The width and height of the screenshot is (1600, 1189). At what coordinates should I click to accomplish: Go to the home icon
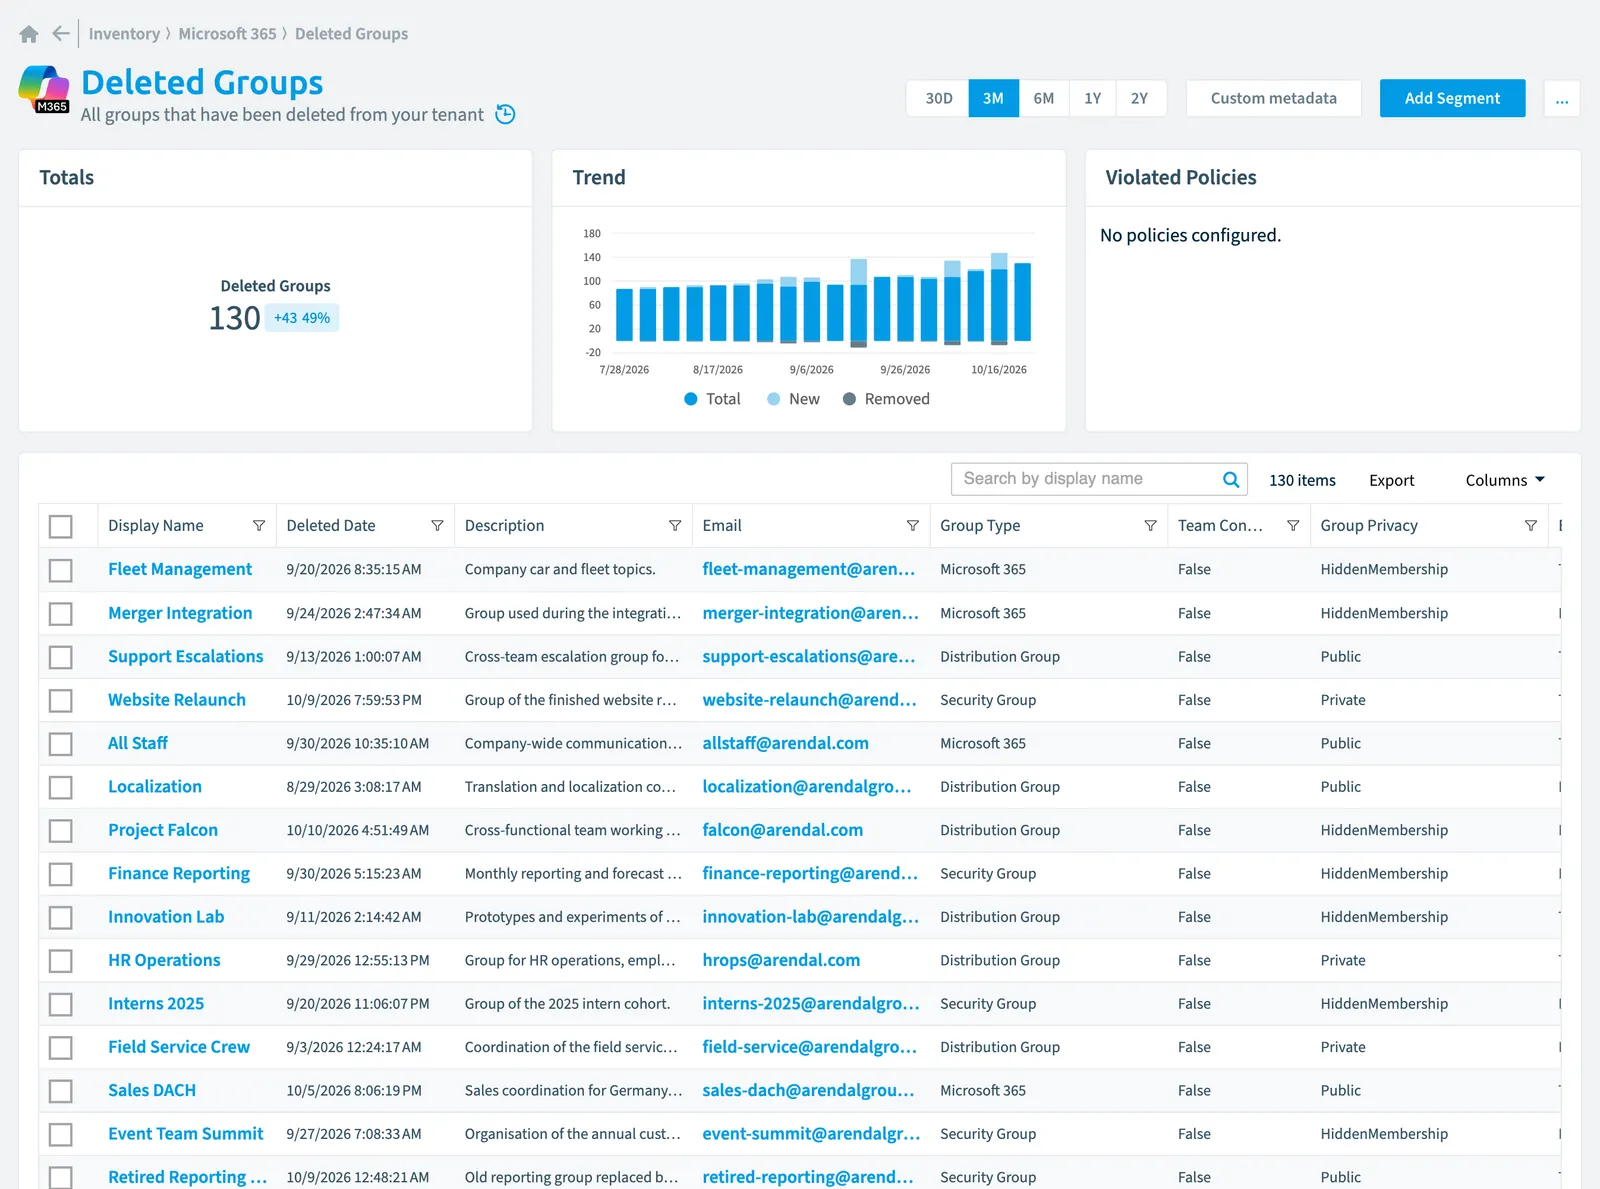(x=29, y=34)
